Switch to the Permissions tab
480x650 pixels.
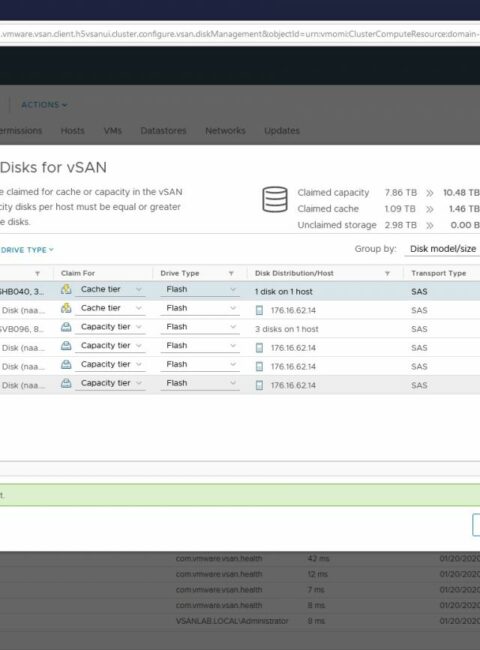pos(21,131)
